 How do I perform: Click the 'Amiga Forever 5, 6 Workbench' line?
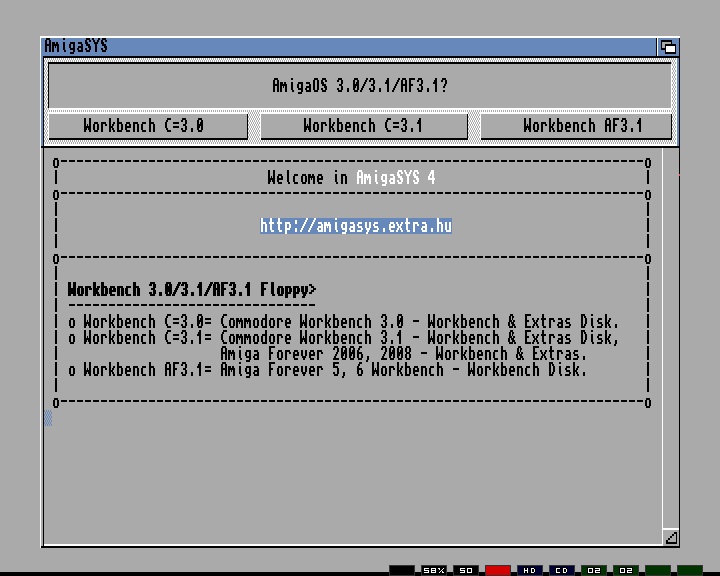327,370
